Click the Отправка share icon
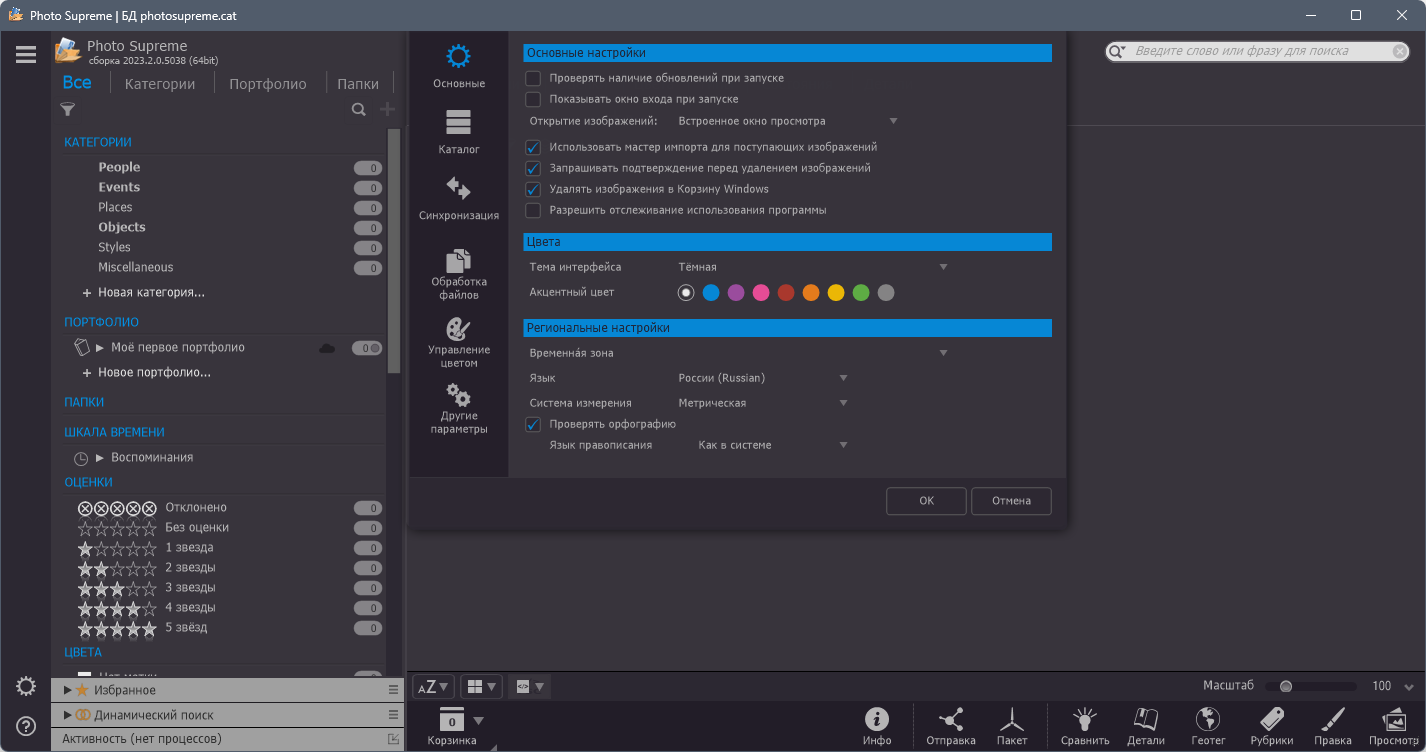 [x=951, y=727]
